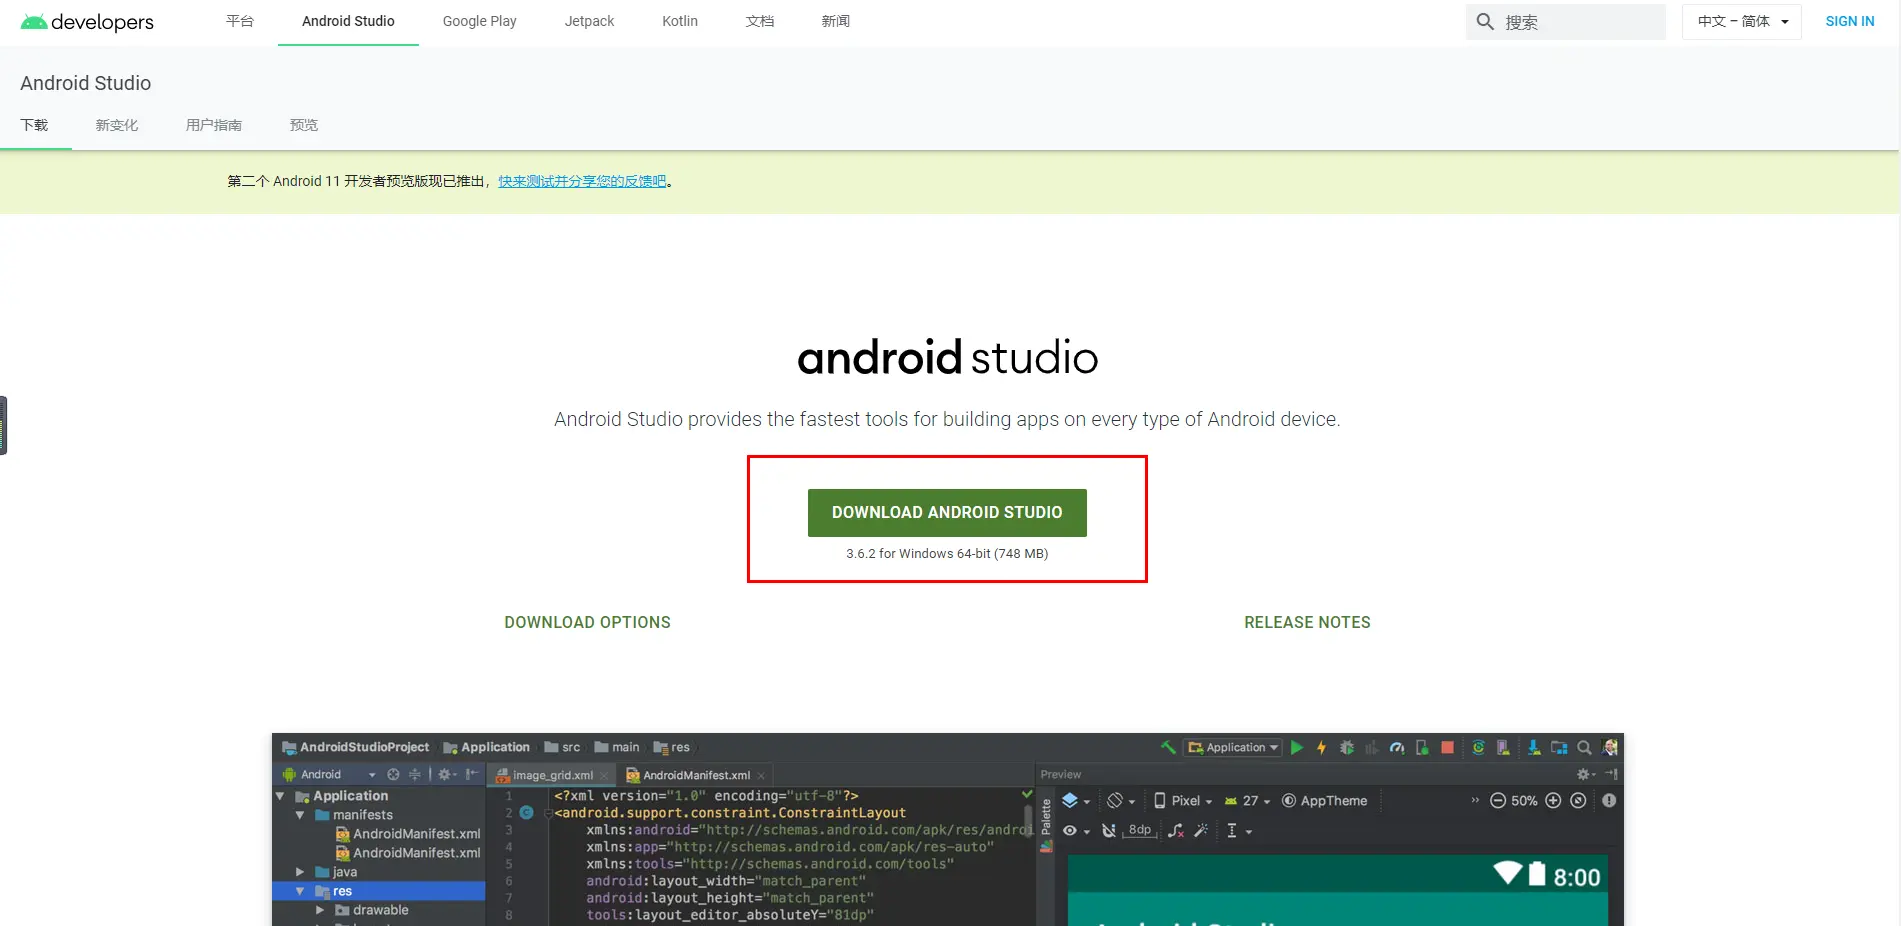Click the Make Project hammer icon
This screenshot has height=926, width=1901.
coord(1168,747)
